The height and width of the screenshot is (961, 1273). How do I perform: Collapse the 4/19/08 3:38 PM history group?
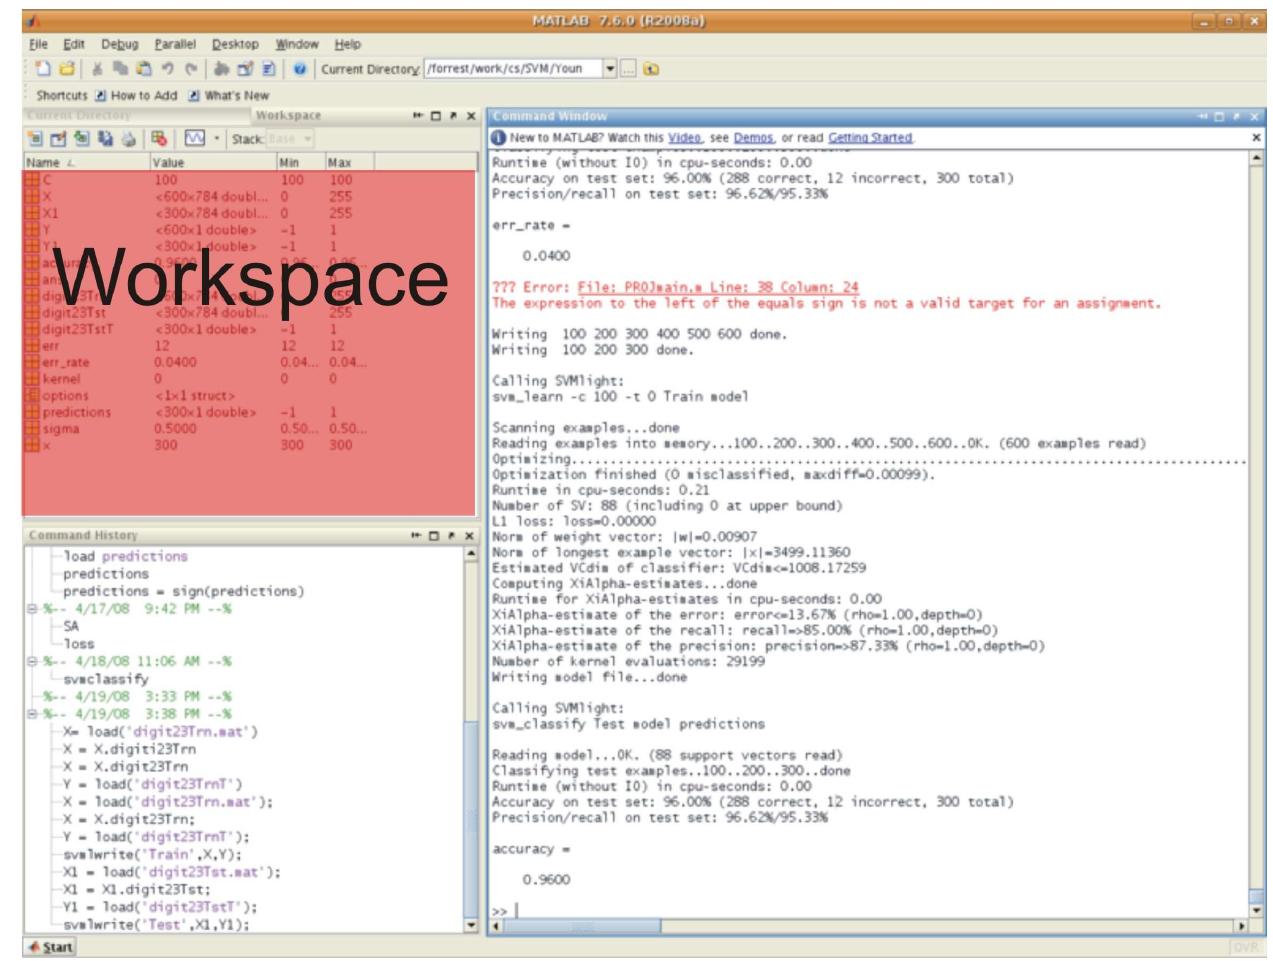point(32,714)
